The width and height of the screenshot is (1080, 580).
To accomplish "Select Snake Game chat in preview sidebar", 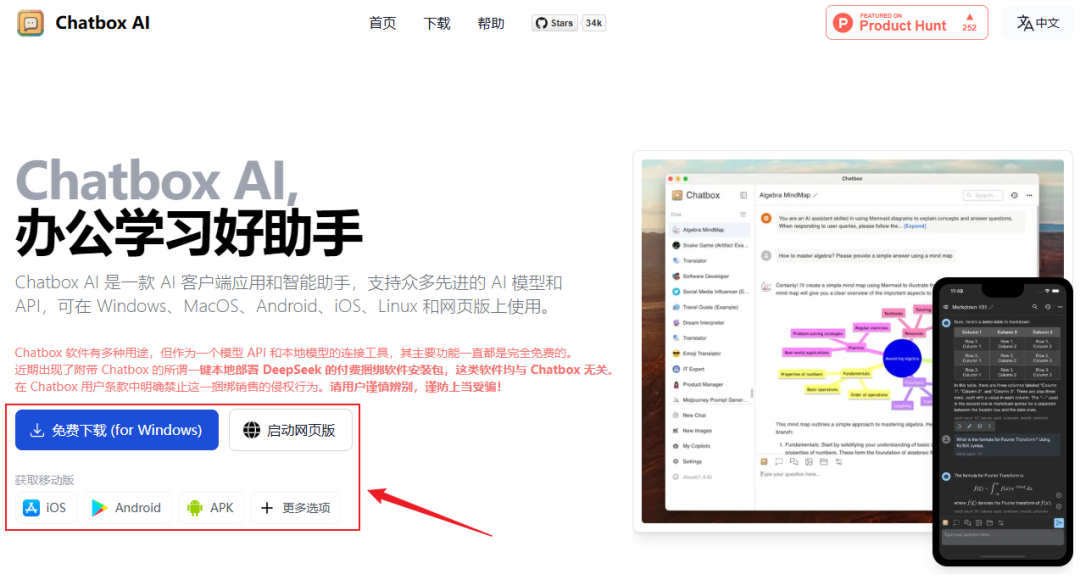I will point(709,245).
